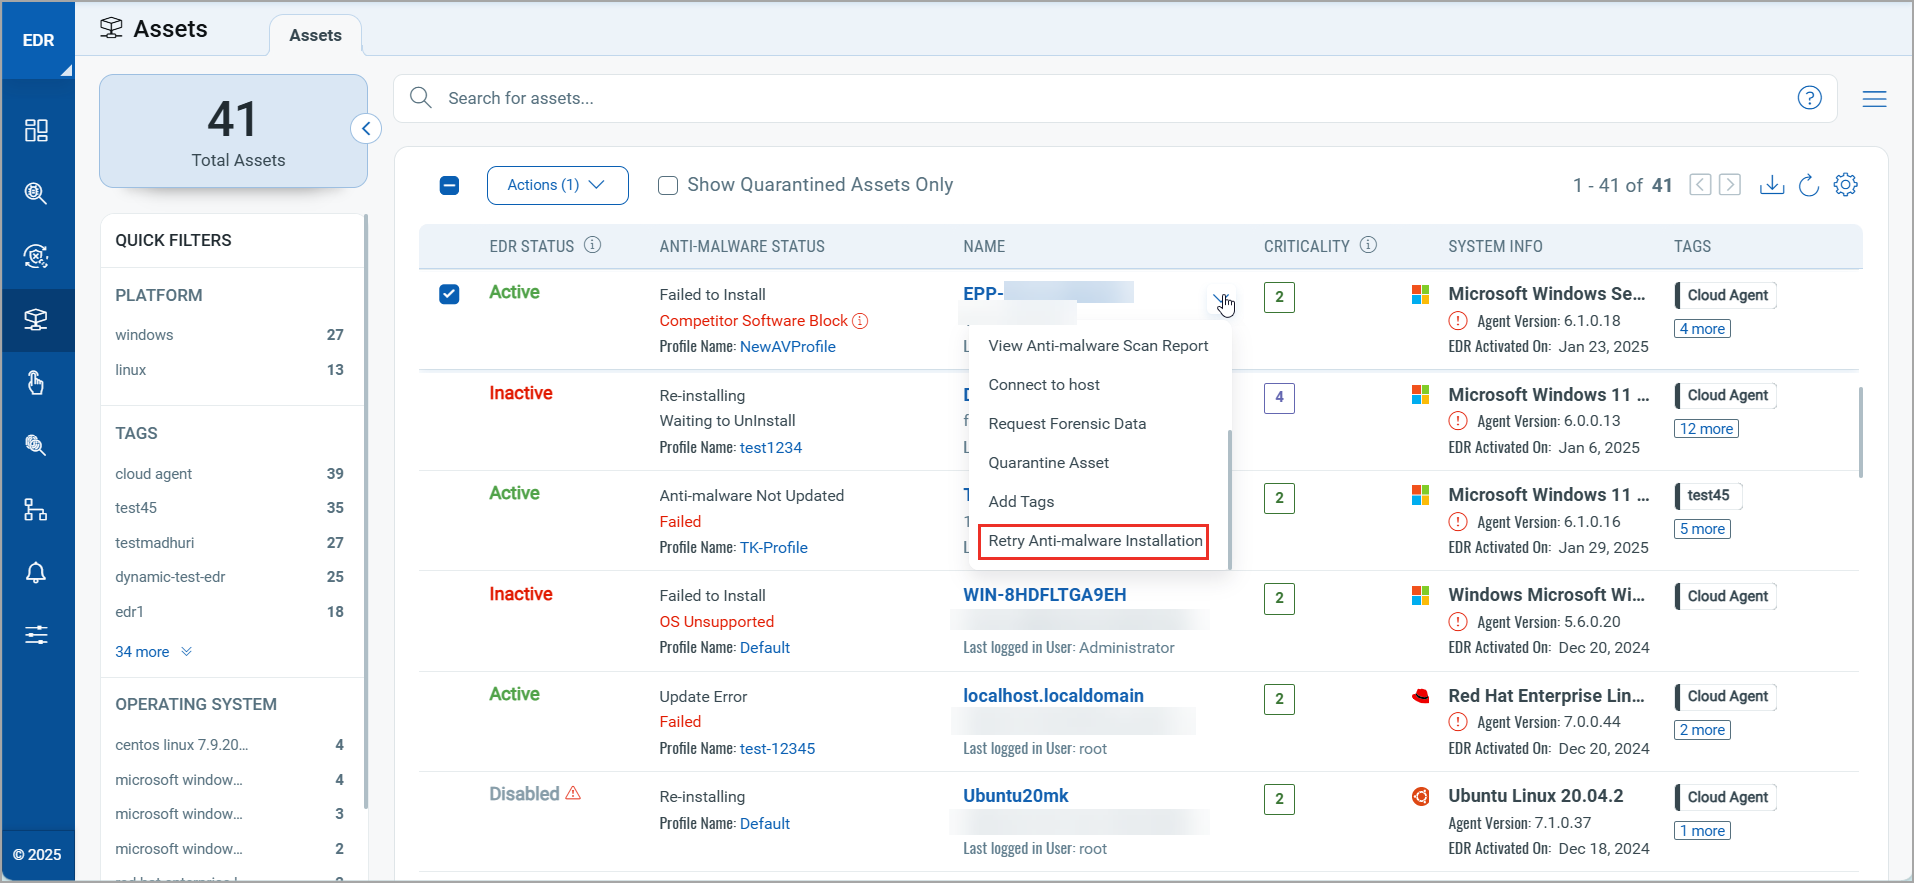Click the bell alerts icon in the sidebar

click(36, 573)
